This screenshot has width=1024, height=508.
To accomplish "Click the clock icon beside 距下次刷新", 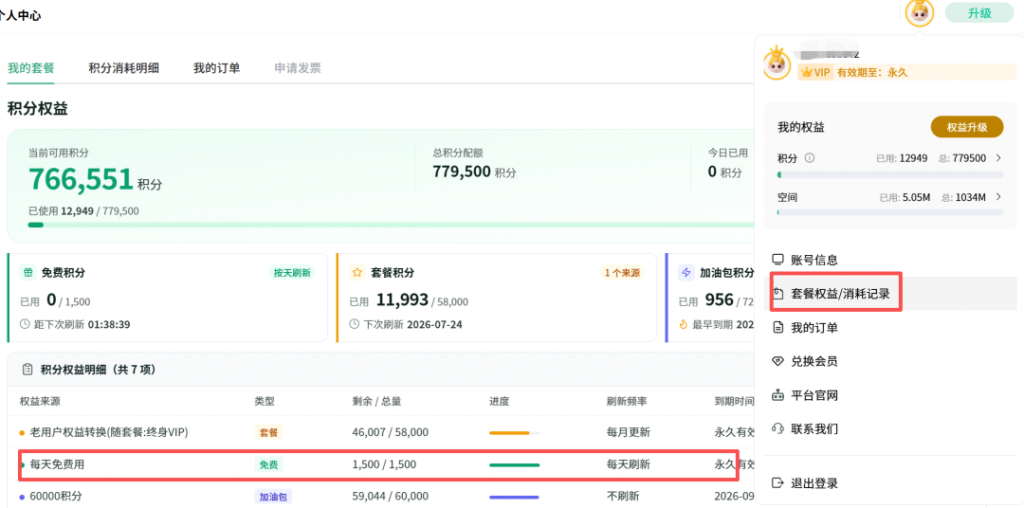I will pos(25,324).
